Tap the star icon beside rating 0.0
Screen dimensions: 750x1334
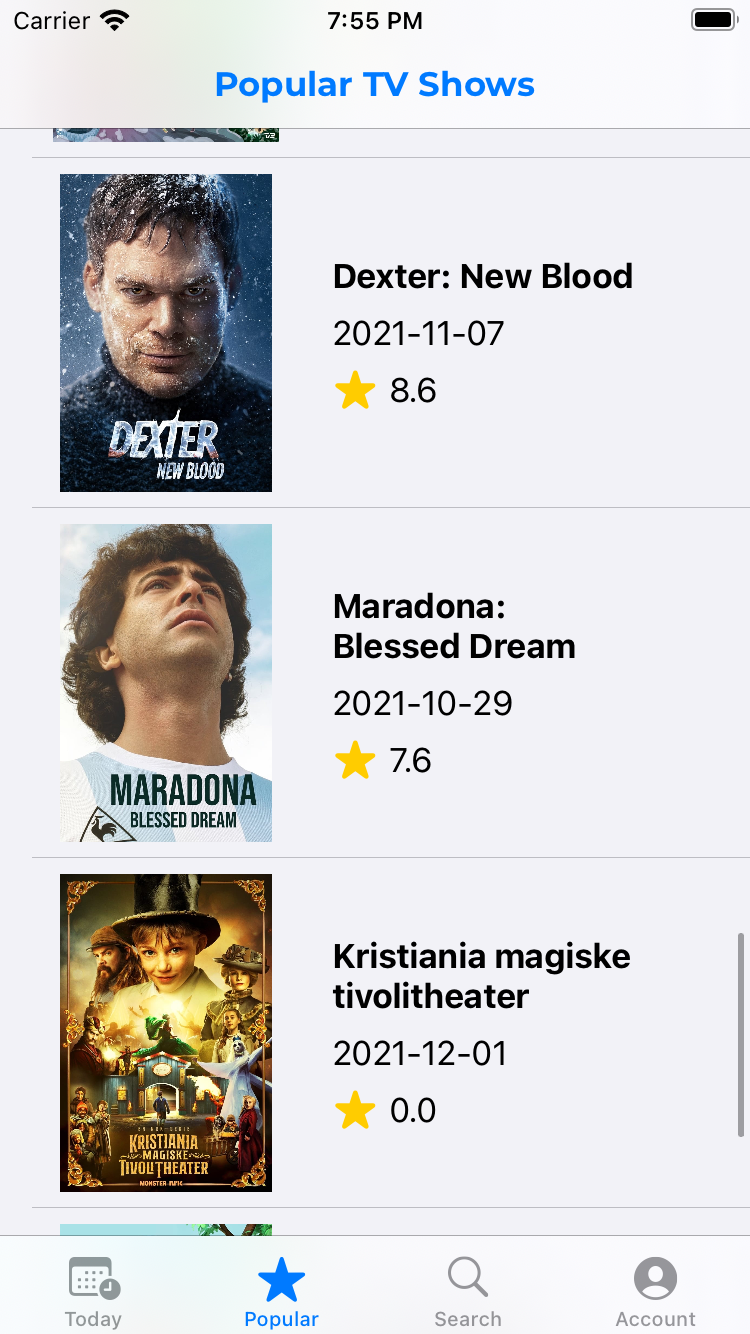[x=355, y=1111]
